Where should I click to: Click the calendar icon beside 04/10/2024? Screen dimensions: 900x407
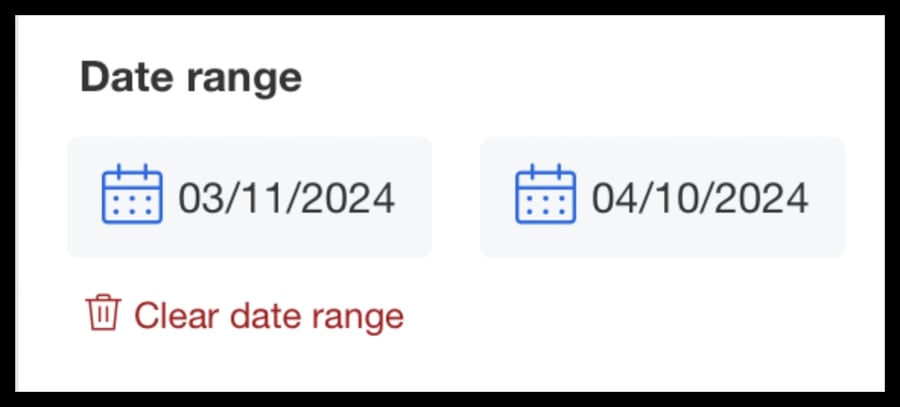point(545,196)
